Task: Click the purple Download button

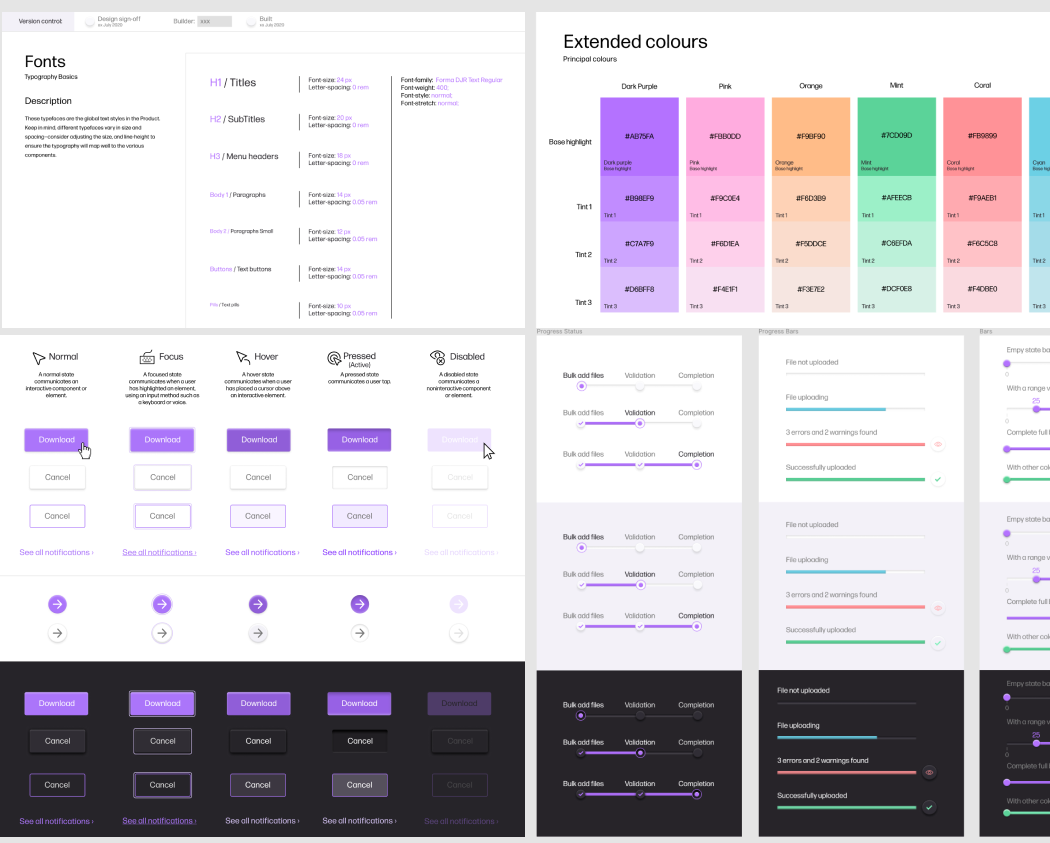Action: pos(56,439)
